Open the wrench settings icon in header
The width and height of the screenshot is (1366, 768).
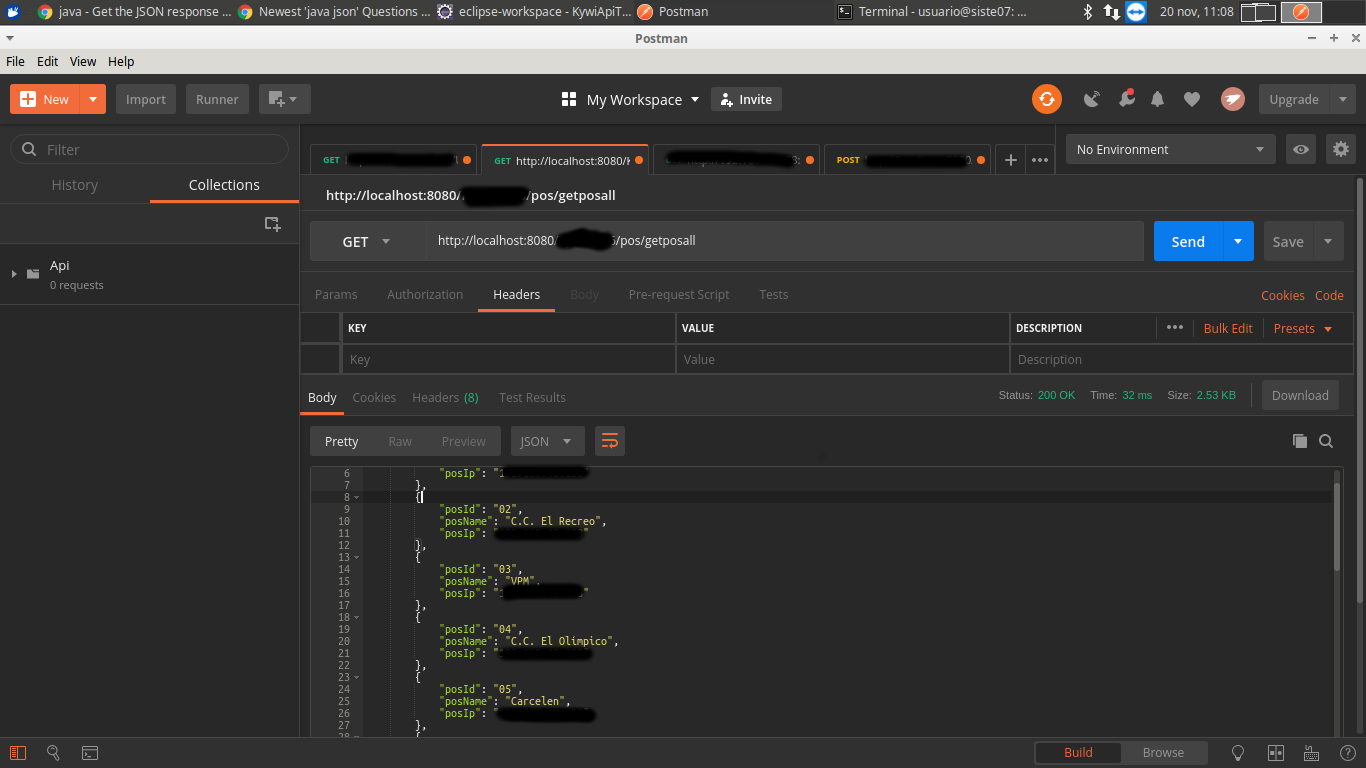click(x=1126, y=99)
